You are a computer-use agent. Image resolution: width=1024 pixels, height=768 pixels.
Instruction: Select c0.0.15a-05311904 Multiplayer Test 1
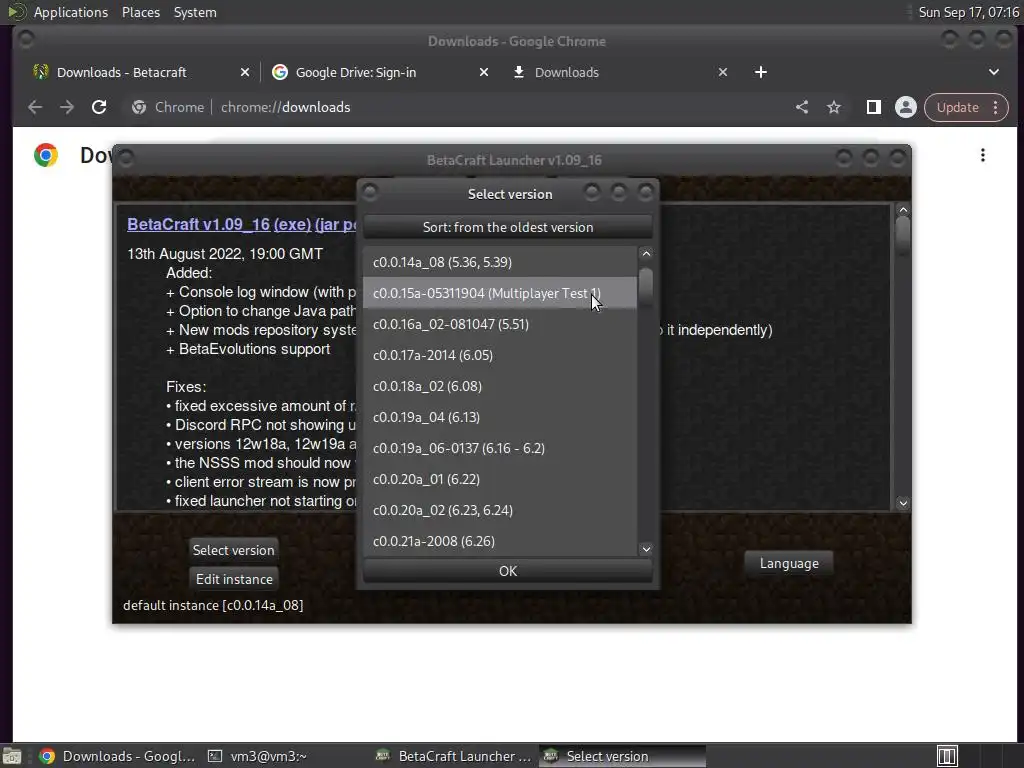tap(500, 293)
